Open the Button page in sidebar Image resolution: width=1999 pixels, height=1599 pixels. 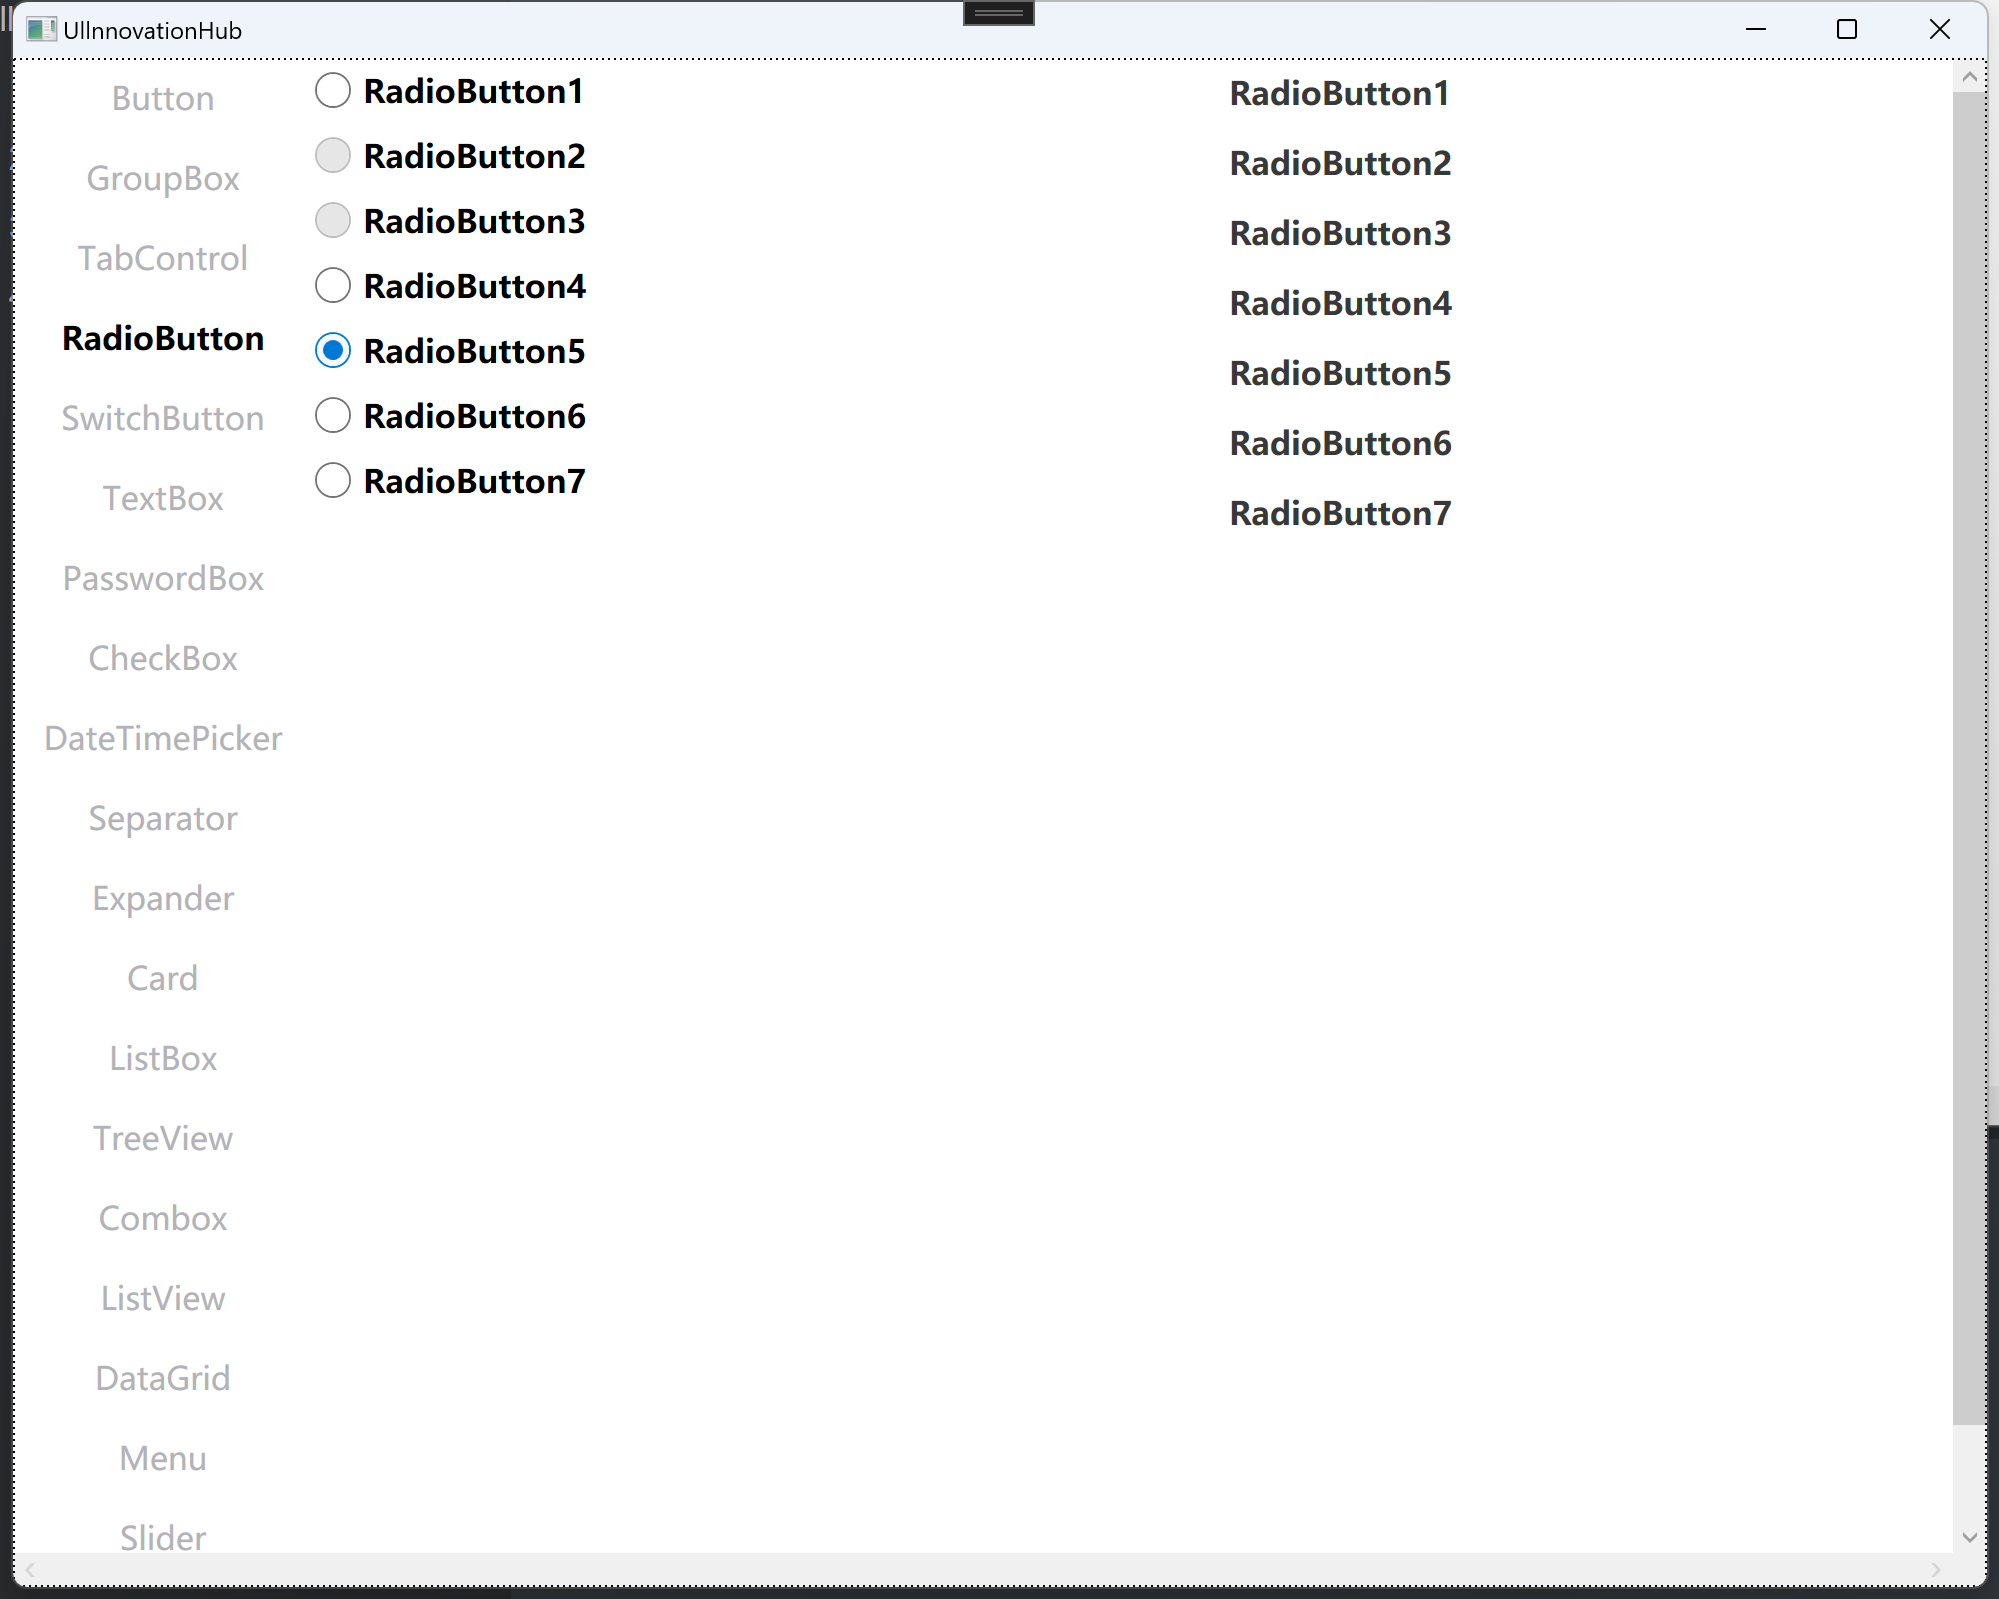[163, 99]
